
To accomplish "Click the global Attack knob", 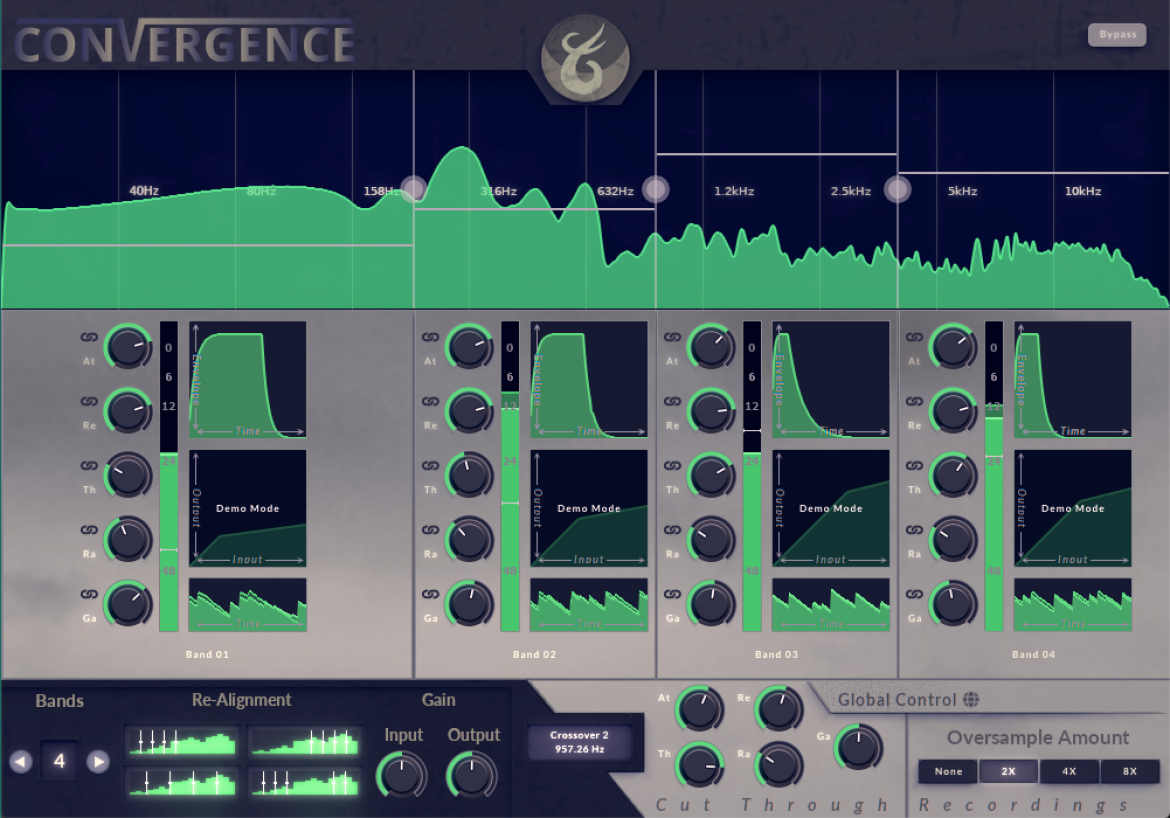I will click(x=700, y=708).
